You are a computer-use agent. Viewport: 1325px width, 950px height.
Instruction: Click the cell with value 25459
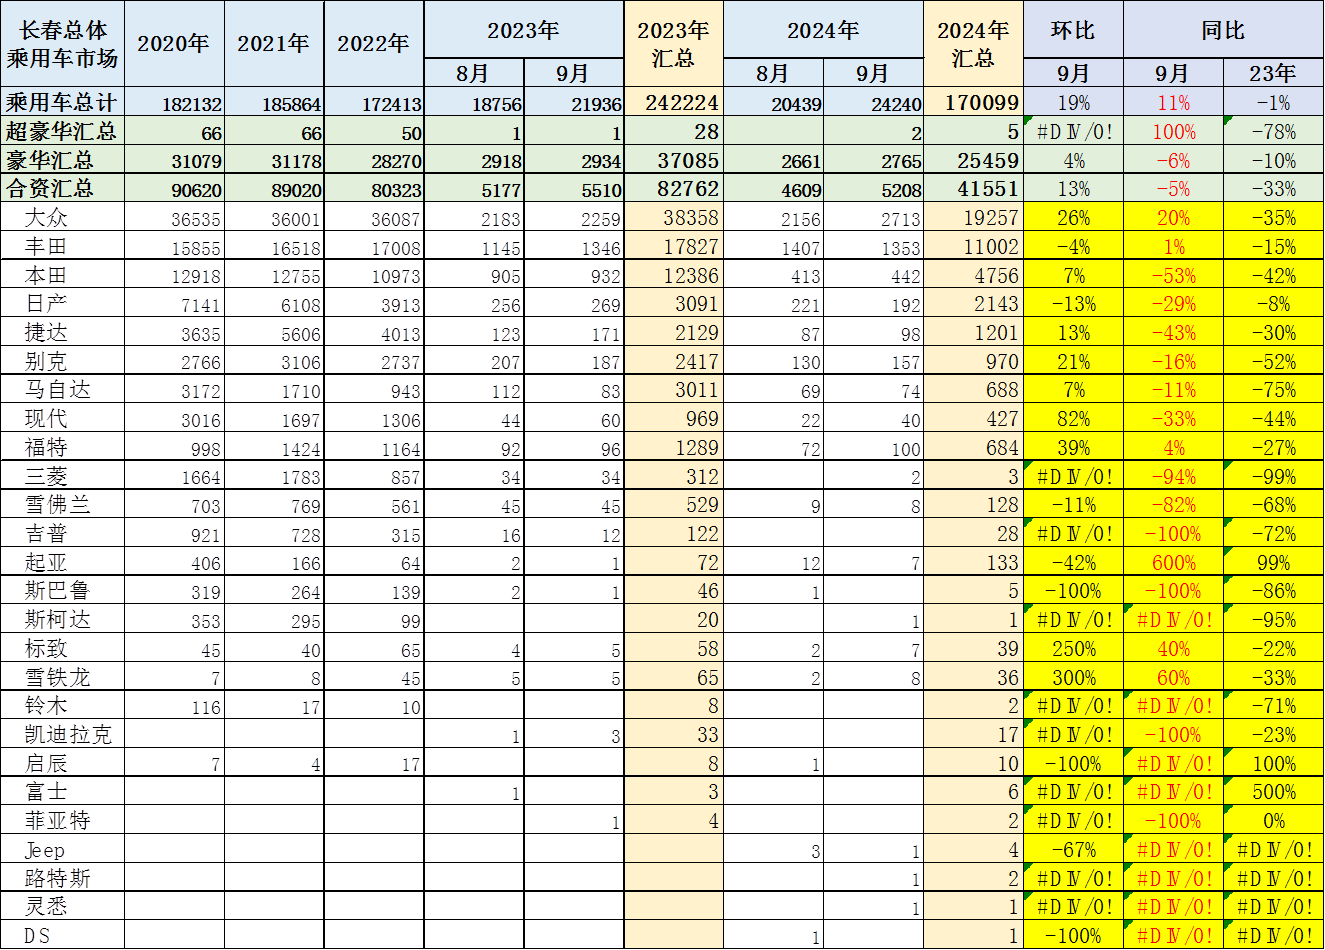pos(973,160)
